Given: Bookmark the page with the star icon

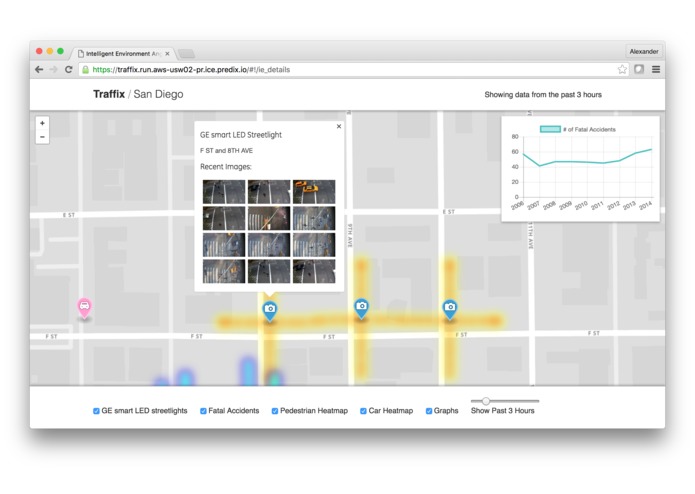Looking at the screenshot, I should pos(622,69).
